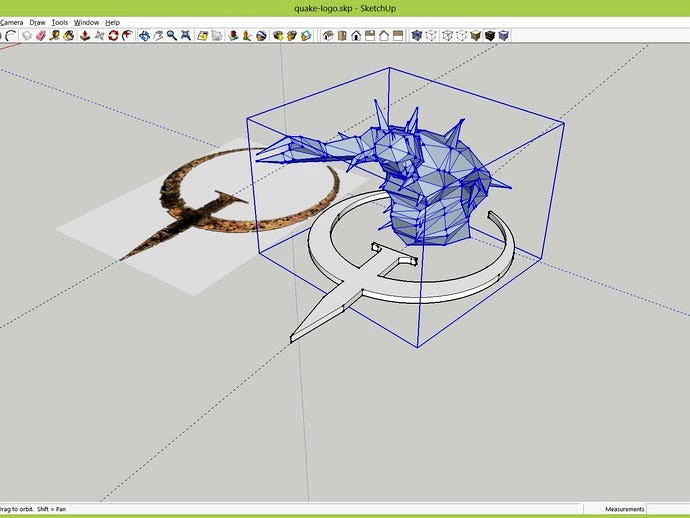690x518 pixels.
Task: Open the Help menu
Action: click(112, 22)
